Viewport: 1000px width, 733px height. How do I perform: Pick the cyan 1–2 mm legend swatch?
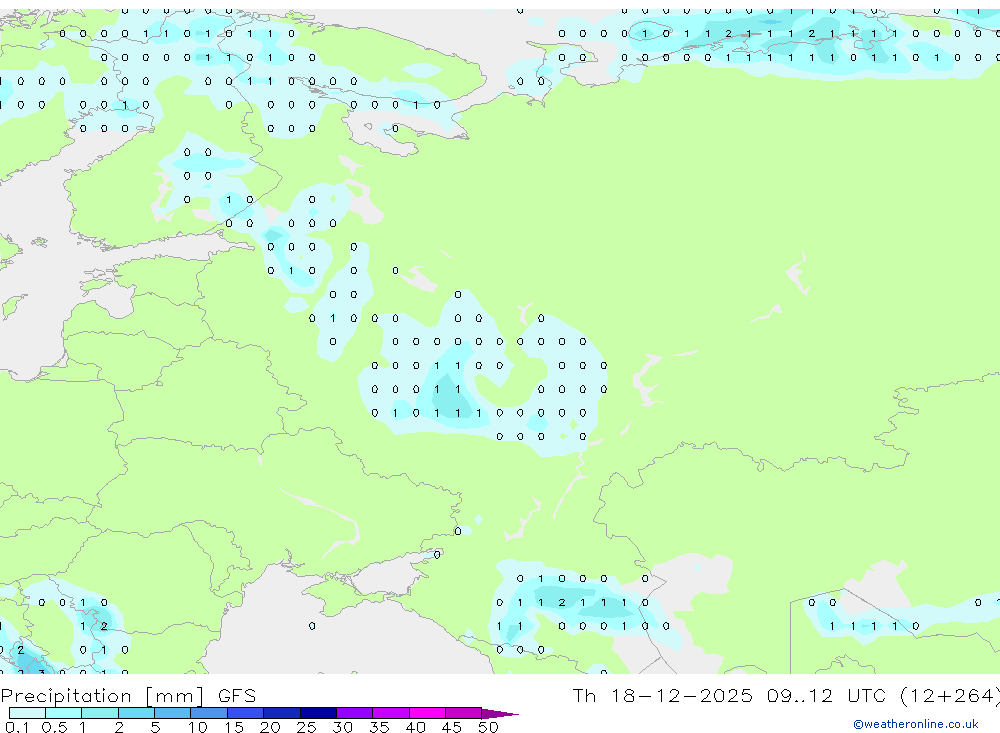point(100,713)
